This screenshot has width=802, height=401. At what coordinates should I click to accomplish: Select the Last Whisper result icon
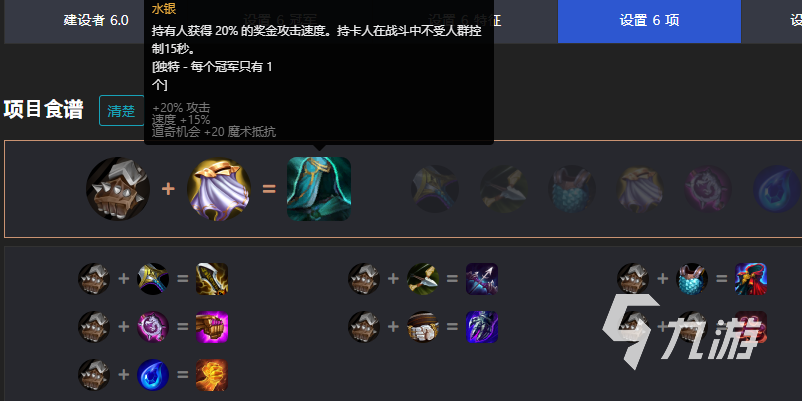pyautogui.click(x=482, y=279)
